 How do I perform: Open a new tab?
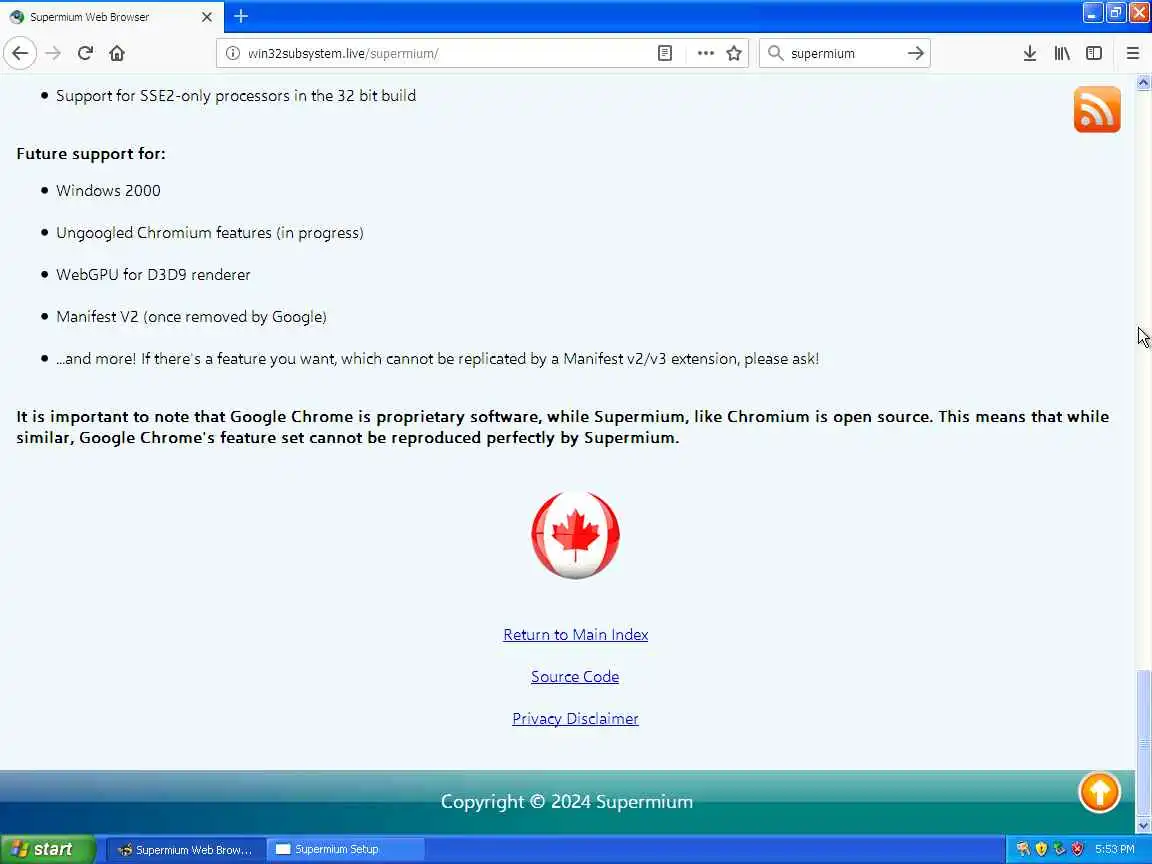click(x=241, y=16)
